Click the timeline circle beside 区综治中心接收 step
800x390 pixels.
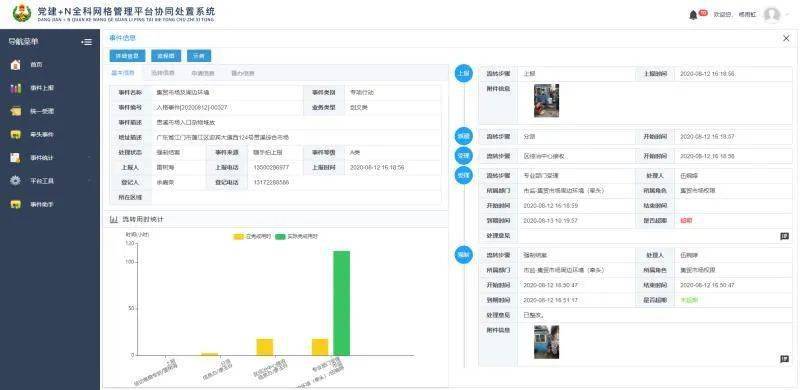463,155
